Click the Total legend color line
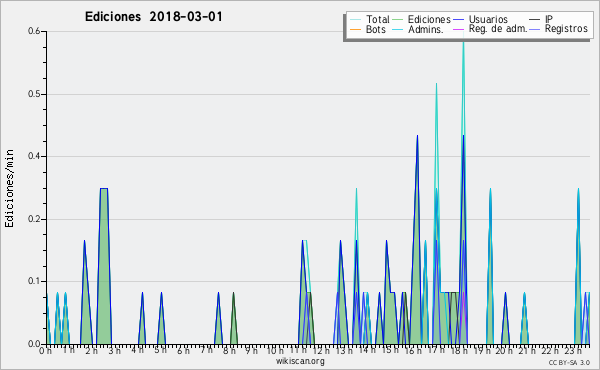This screenshot has width=600, height=370. click(x=355, y=20)
